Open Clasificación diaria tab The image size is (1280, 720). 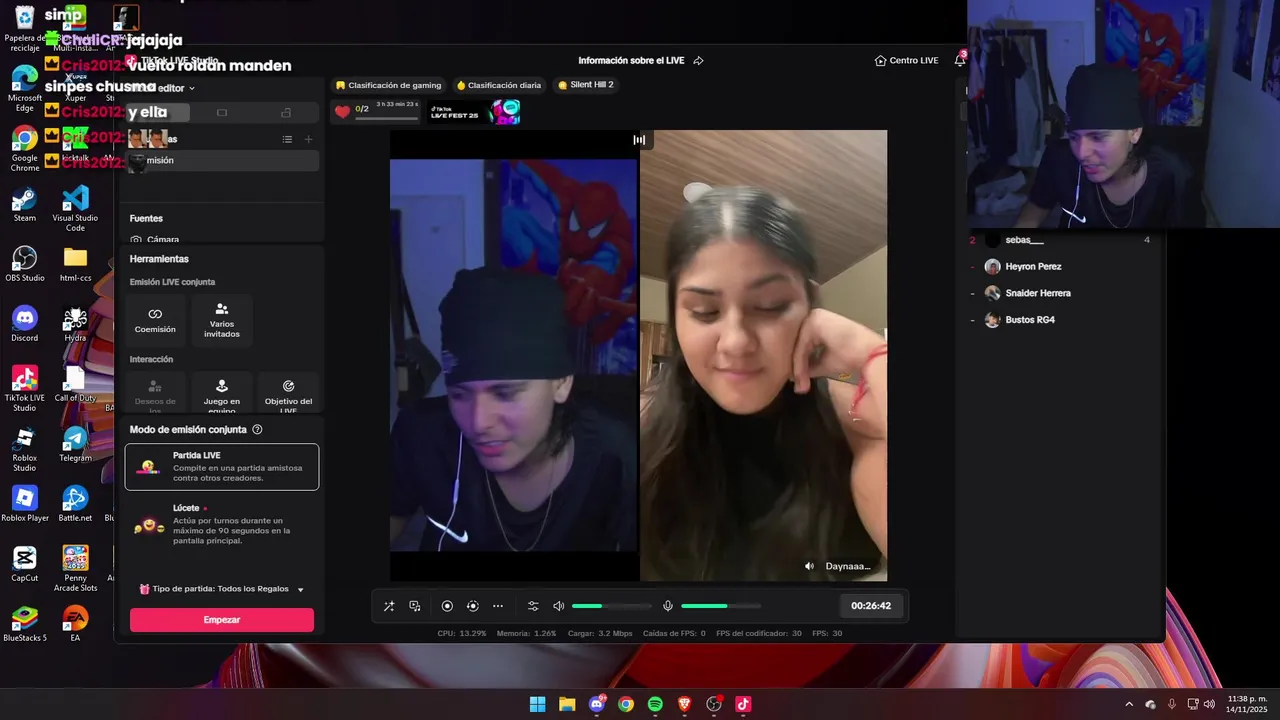(498, 85)
